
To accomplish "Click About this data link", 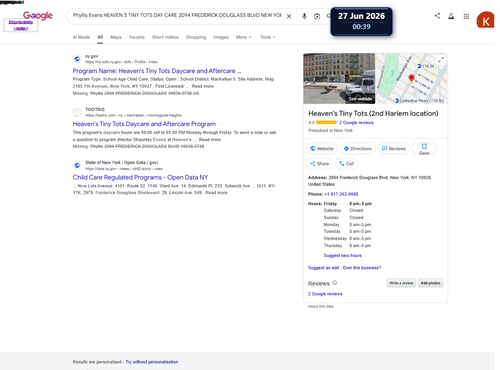I will [321, 306].
